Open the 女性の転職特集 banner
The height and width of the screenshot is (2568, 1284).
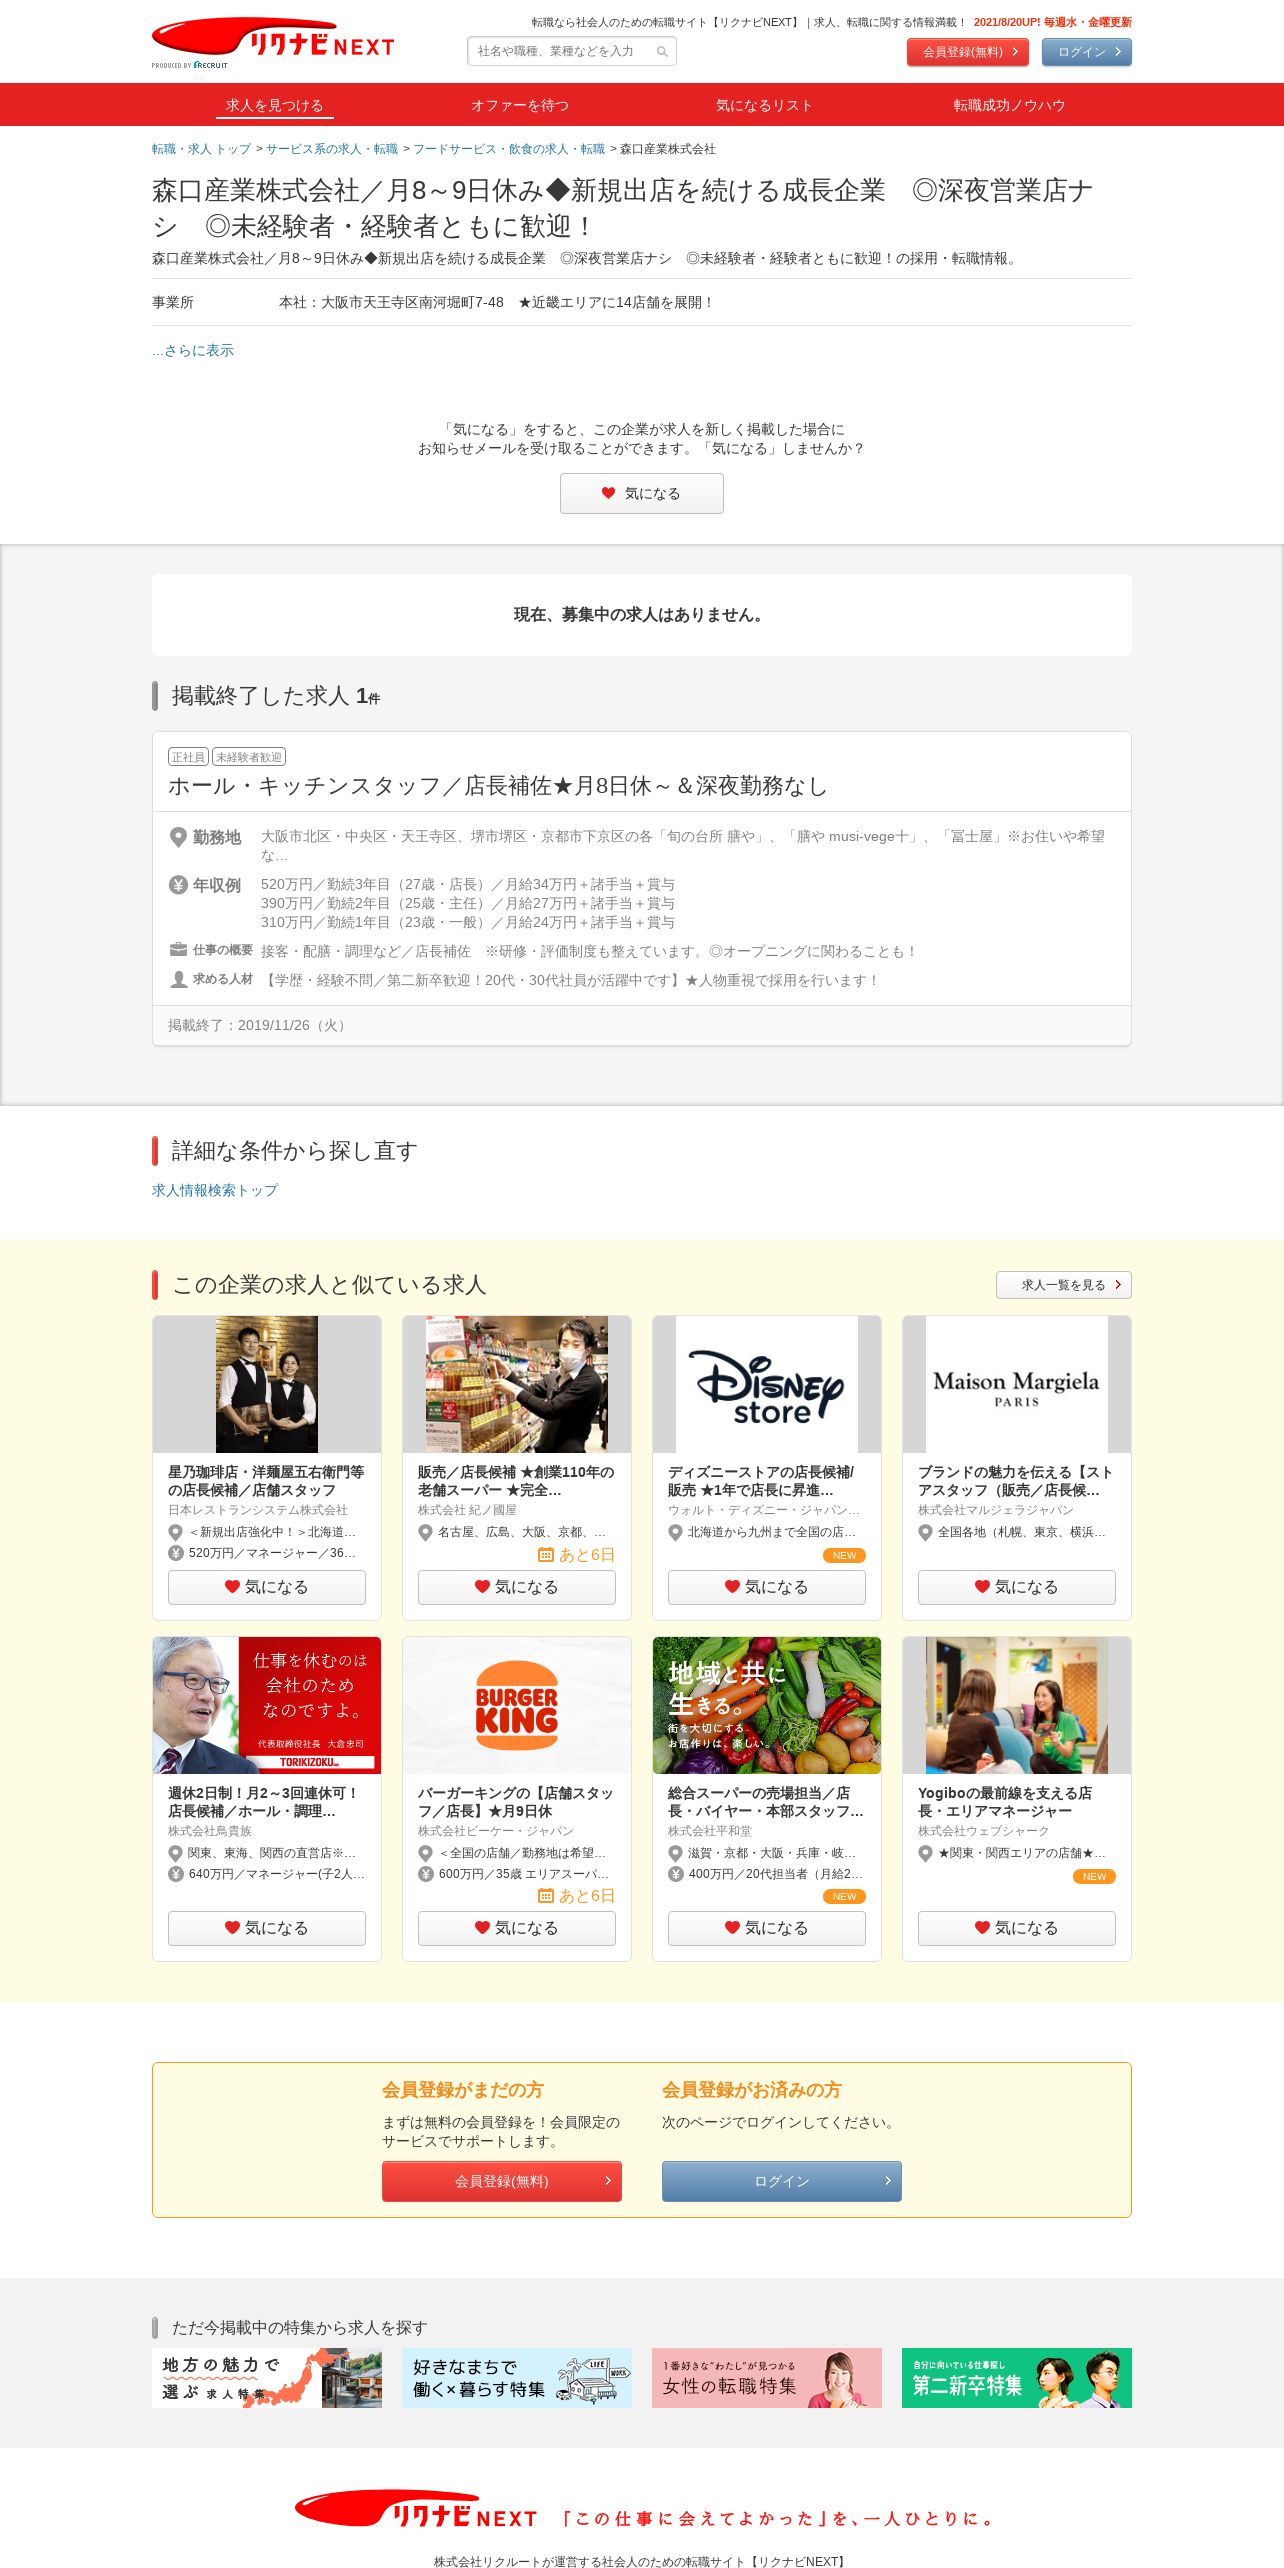point(767,2378)
